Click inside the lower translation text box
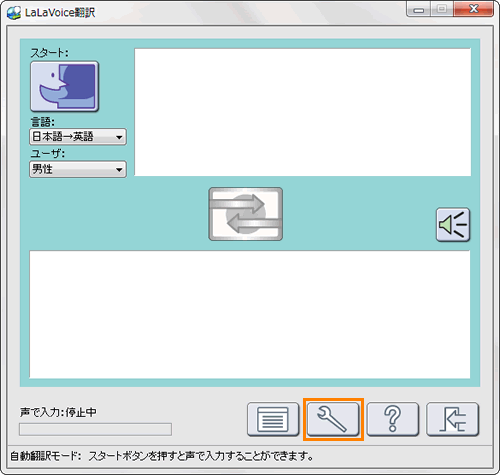Screen dimensions: 500x475 pyautogui.click(x=250, y=315)
